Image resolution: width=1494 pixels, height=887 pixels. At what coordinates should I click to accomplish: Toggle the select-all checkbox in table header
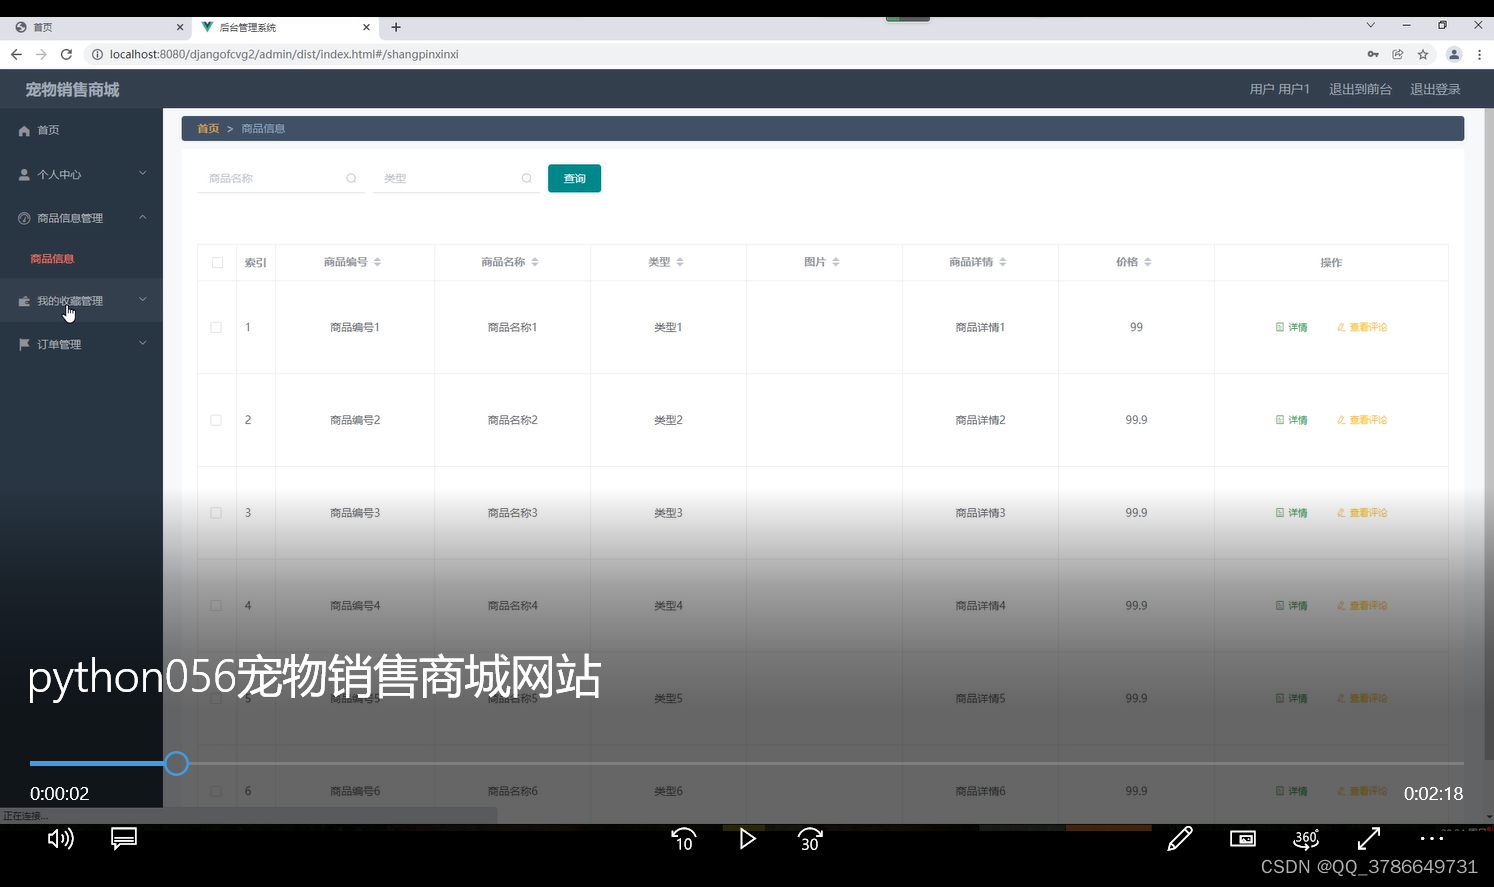tap(217, 262)
